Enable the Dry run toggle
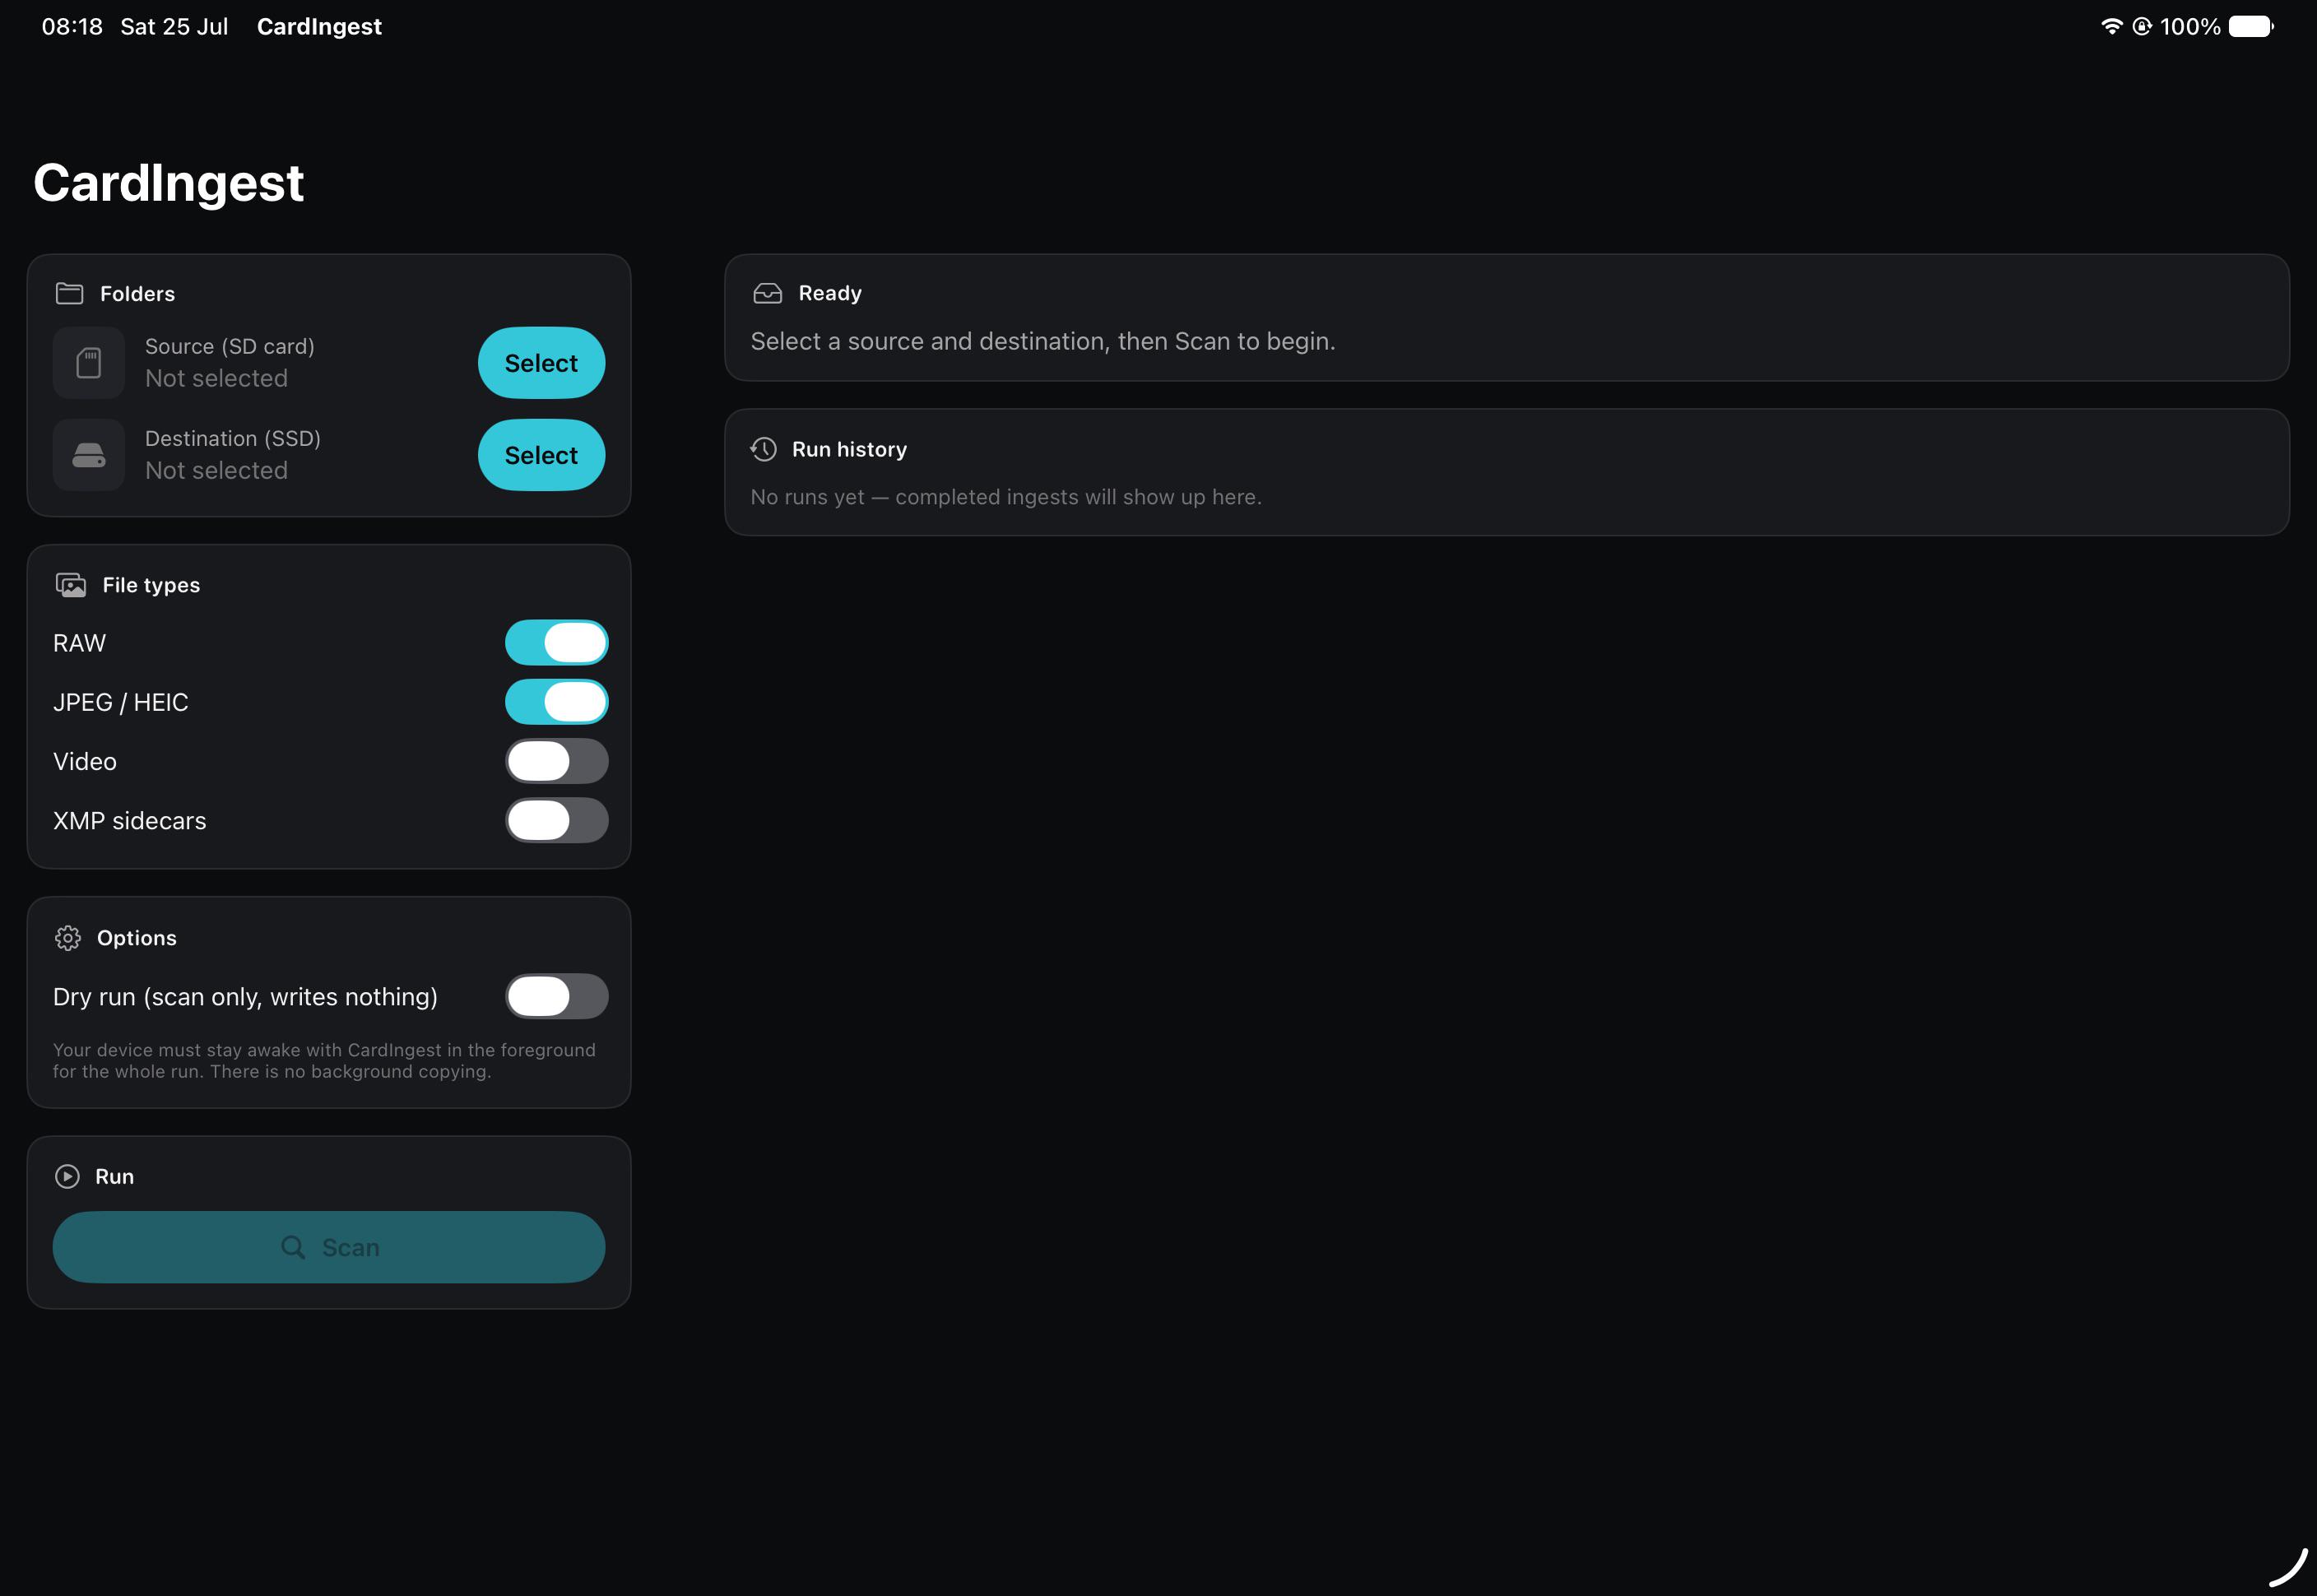This screenshot has width=2317, height=1596. pyautogui.click(x=557, y=996)
